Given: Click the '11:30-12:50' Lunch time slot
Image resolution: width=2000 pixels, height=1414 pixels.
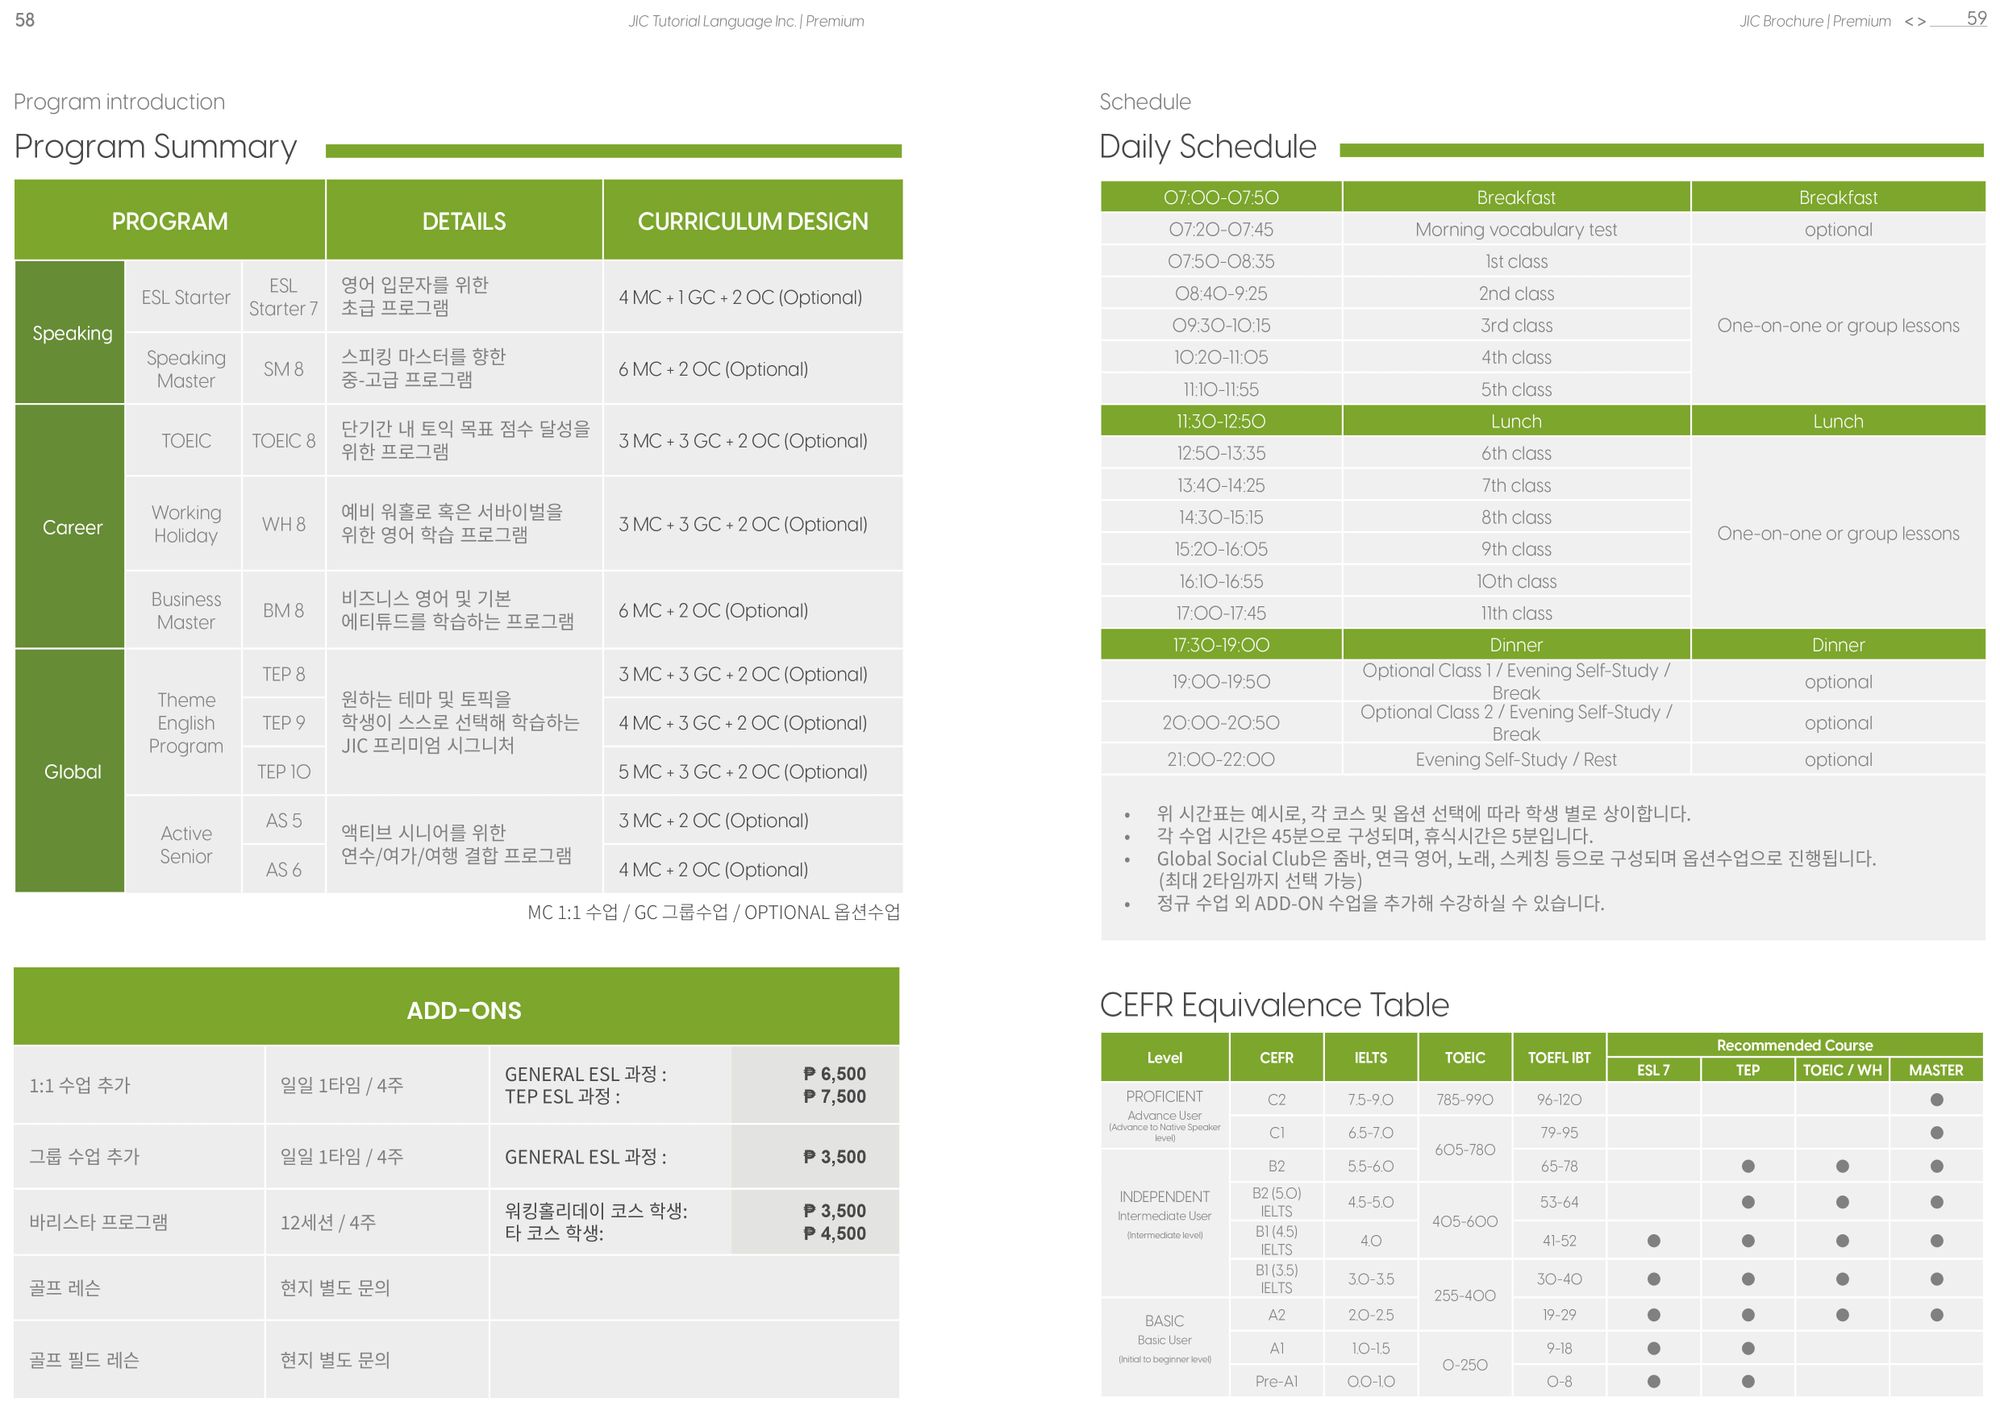Looking at the screenshot, I should 1221,421.
